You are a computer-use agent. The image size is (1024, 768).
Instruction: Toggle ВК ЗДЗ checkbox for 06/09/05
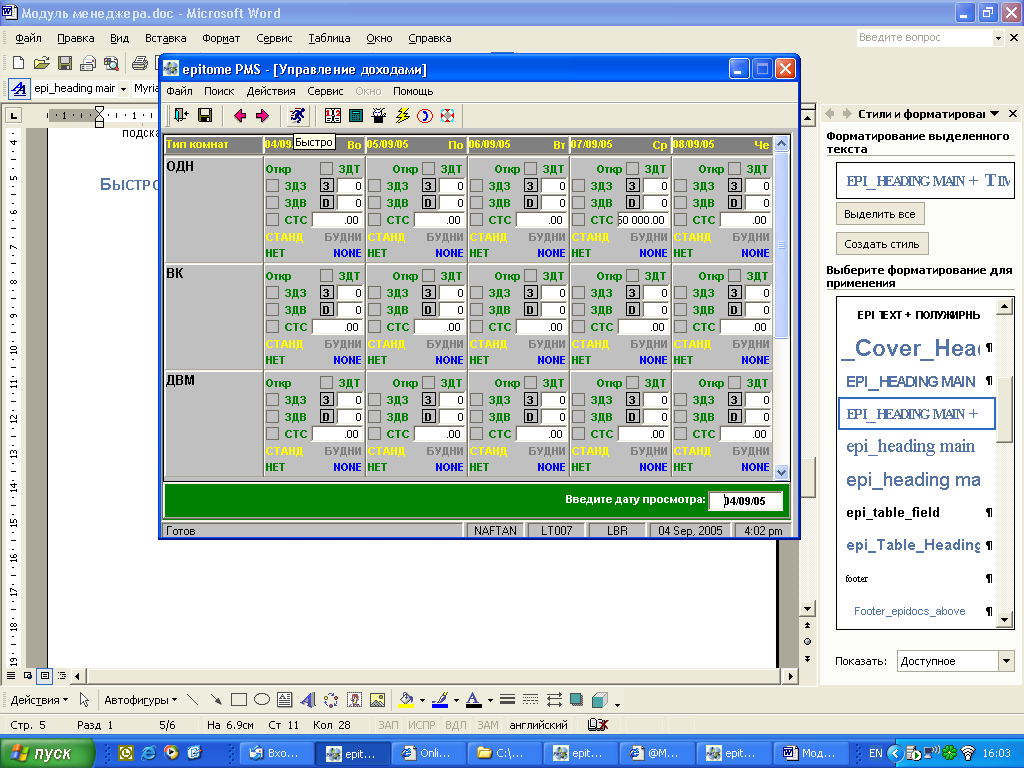[477, 293]
